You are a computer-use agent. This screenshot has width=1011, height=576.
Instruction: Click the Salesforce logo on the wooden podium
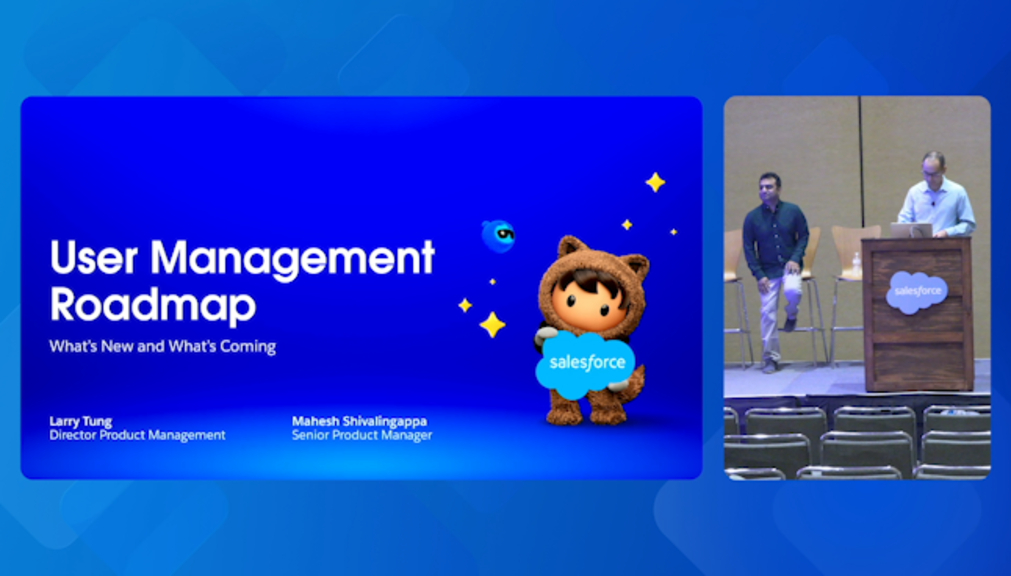[x=918, y=291]
